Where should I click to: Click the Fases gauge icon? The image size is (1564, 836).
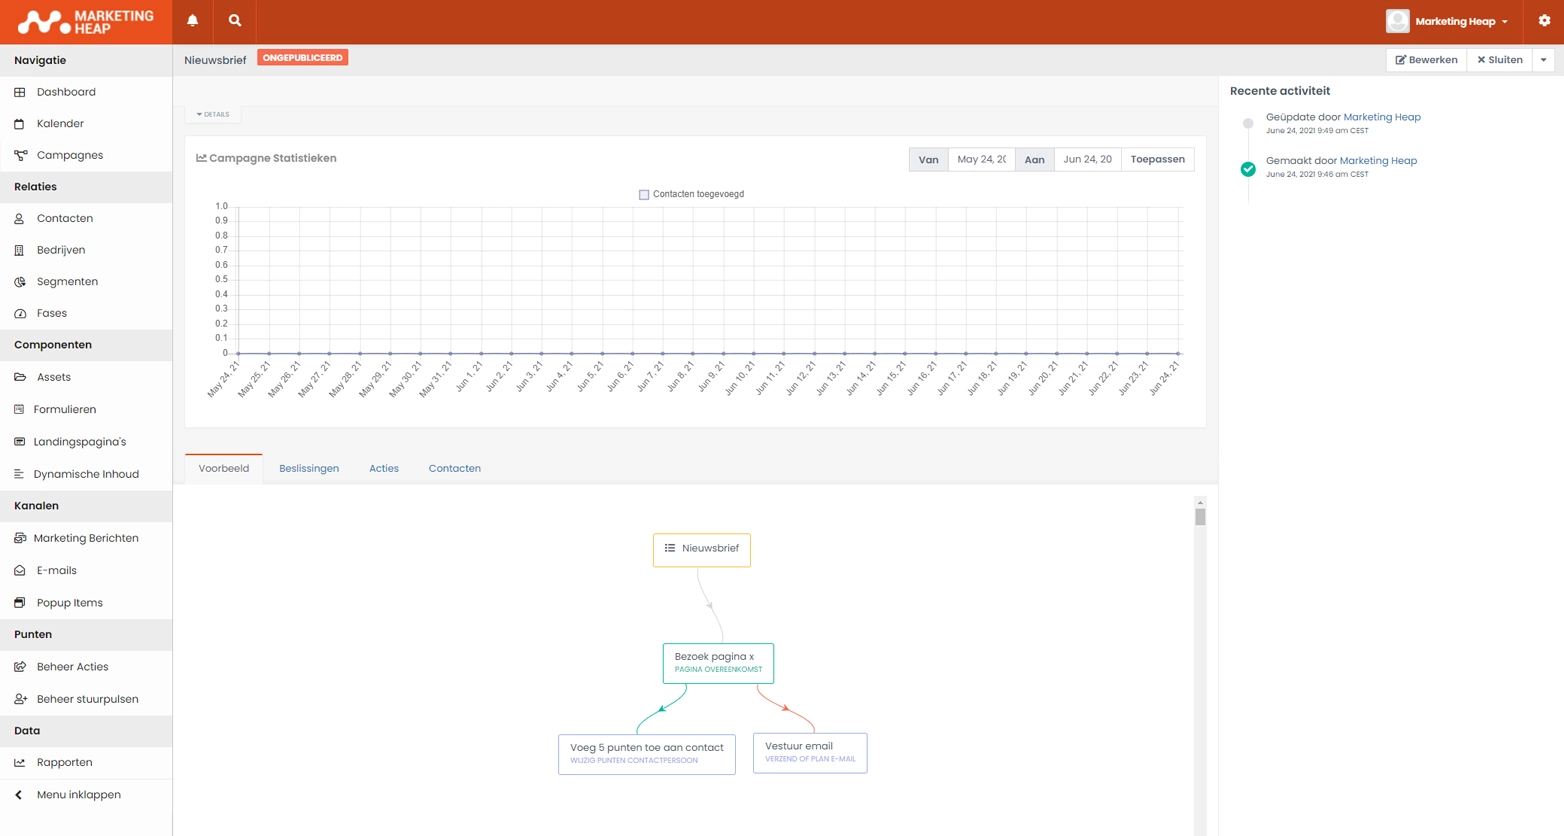pos(19,313)
